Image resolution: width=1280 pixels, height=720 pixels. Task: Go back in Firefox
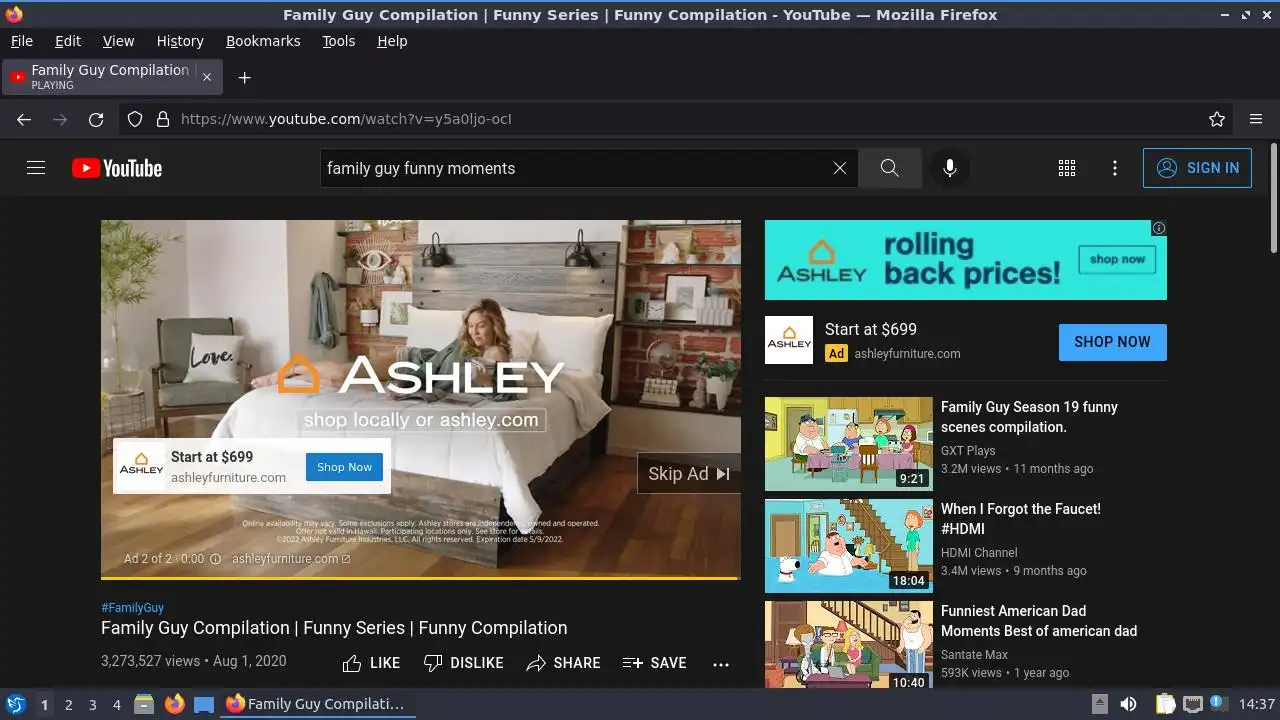24,119
